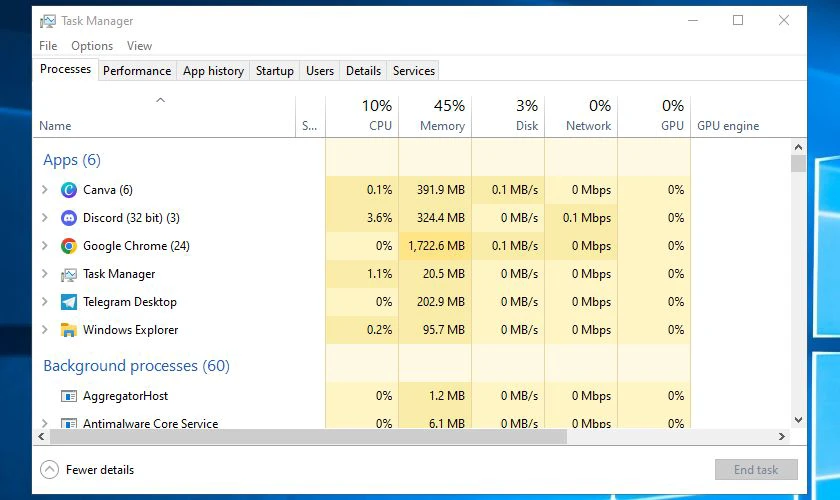
Task: Switch to the Startup tab
Action: coord(274,71)
